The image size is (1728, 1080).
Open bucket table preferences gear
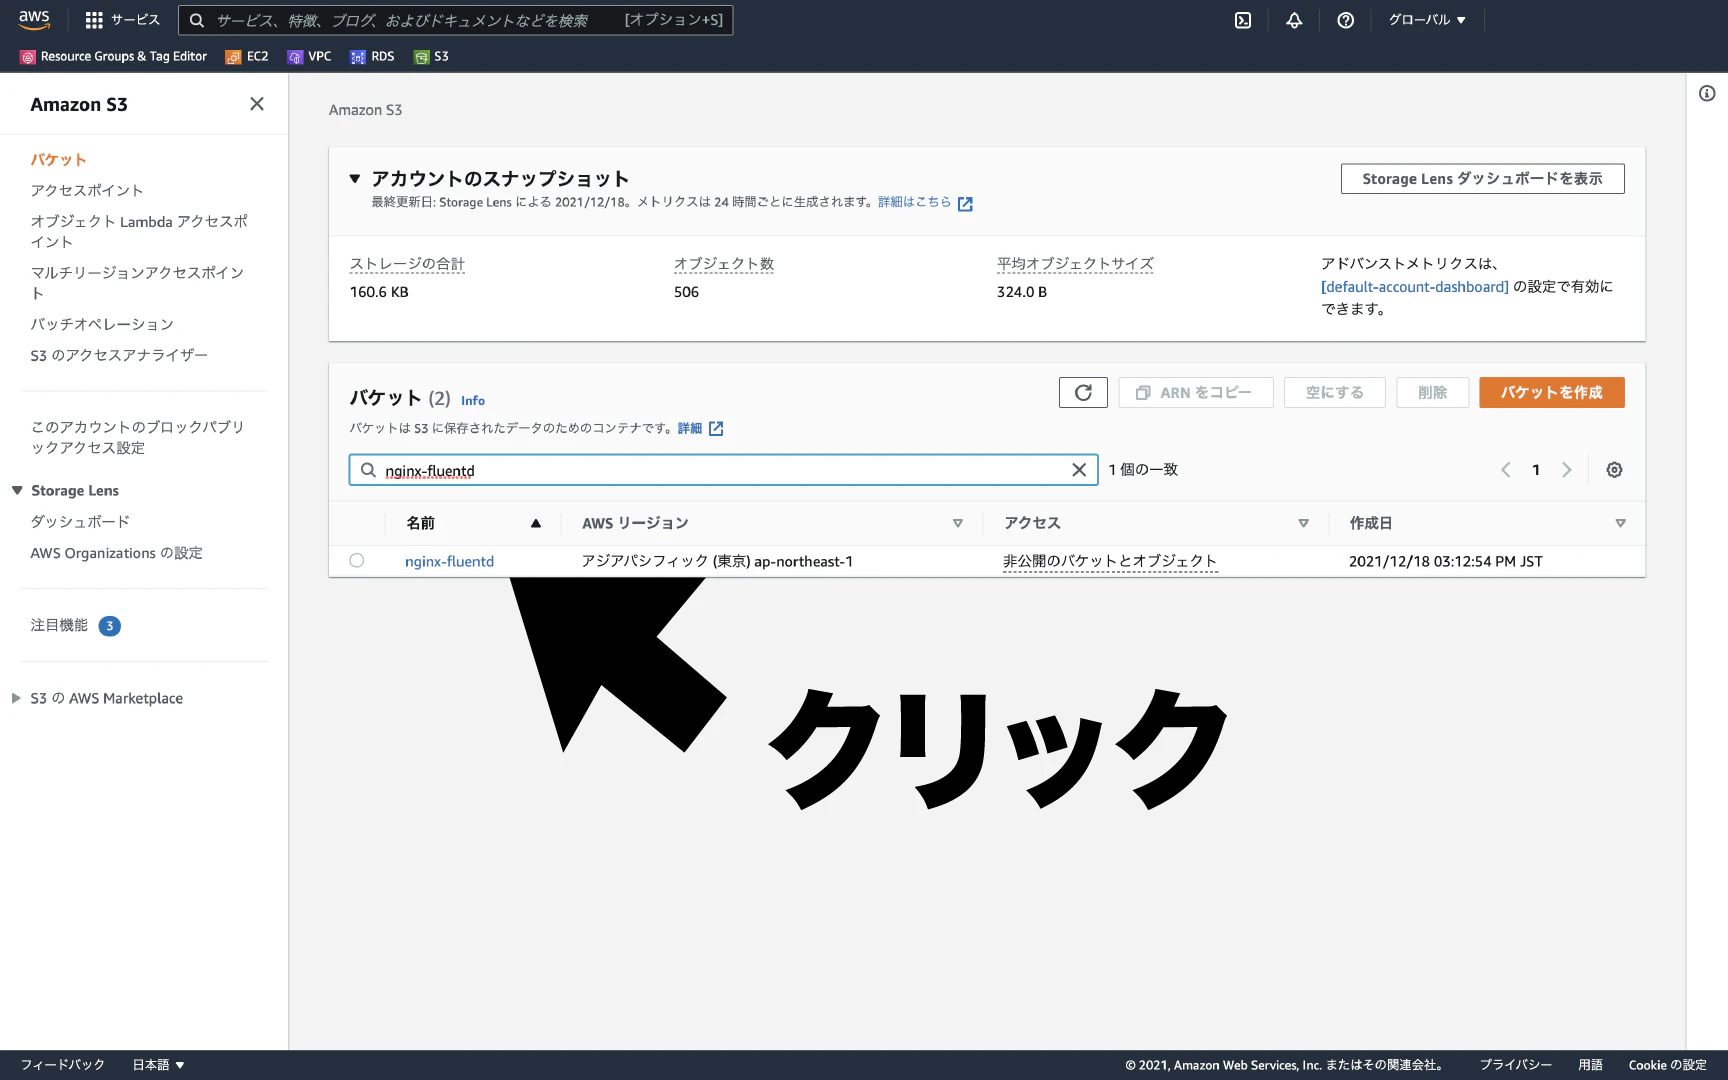[1614, 470]
